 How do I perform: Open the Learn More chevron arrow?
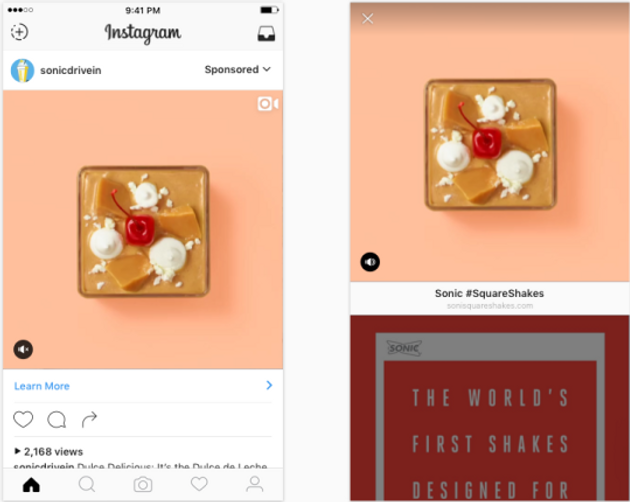(269, 385)
